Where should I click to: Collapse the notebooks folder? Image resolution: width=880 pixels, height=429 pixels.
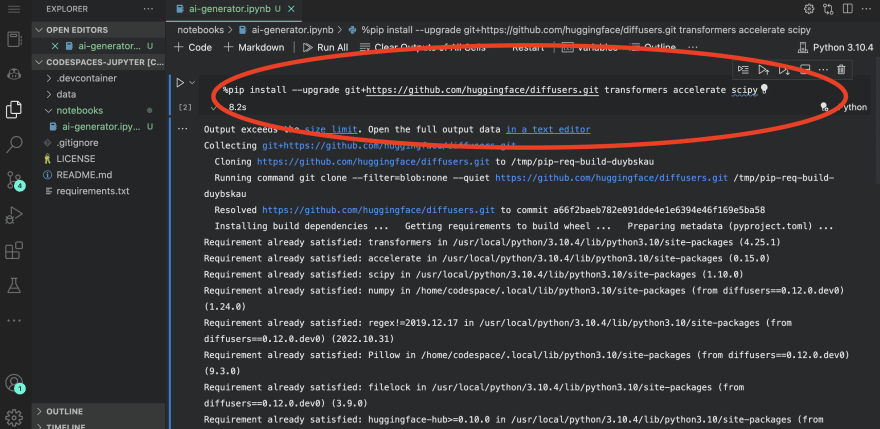coord(79,110)
